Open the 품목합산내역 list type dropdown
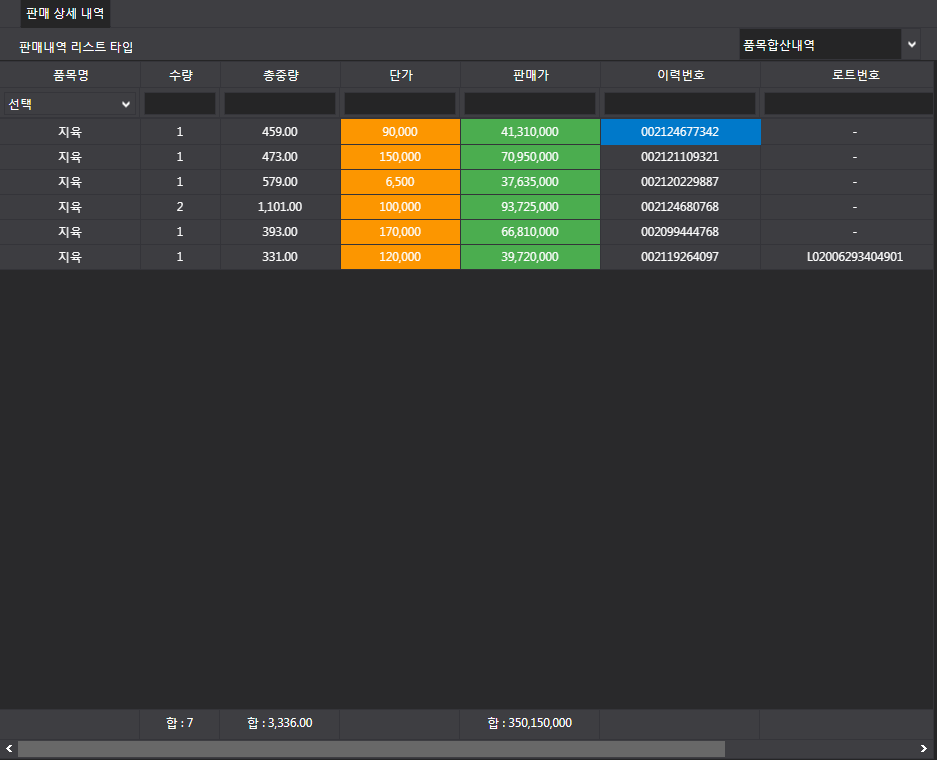The image size is (937, 760). (829, 45)
